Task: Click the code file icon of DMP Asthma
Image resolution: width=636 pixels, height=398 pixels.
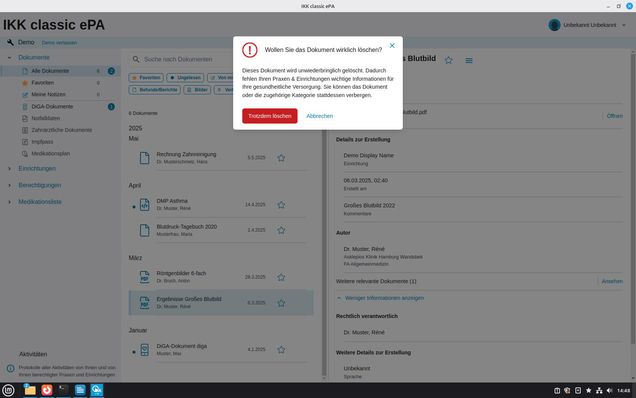Action: (x=144, y=204)
